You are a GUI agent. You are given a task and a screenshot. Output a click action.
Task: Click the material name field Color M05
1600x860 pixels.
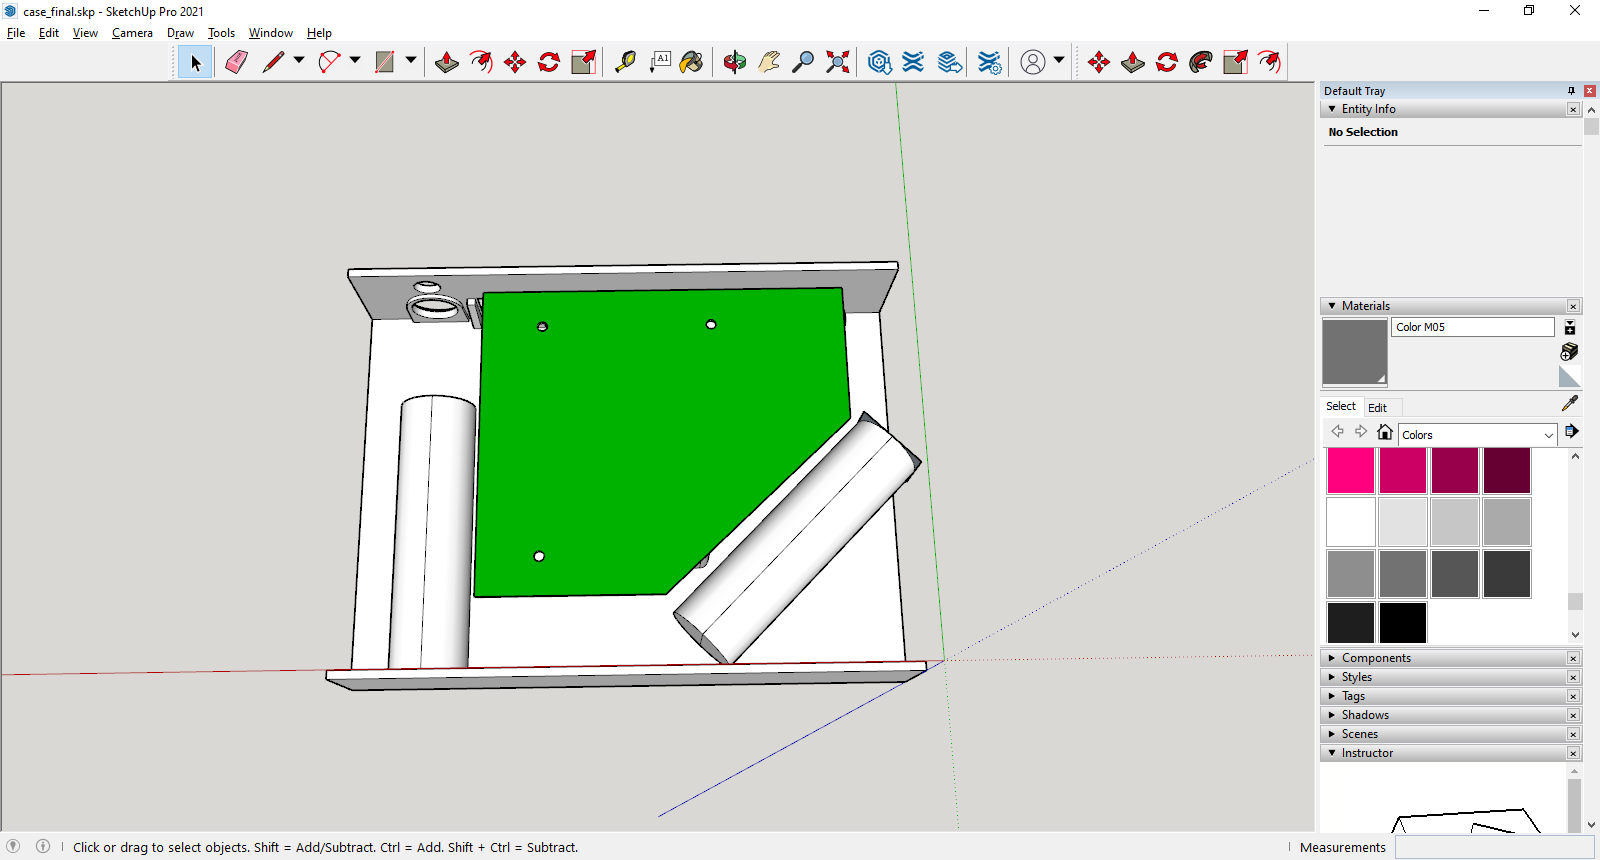coord(1472,327)
